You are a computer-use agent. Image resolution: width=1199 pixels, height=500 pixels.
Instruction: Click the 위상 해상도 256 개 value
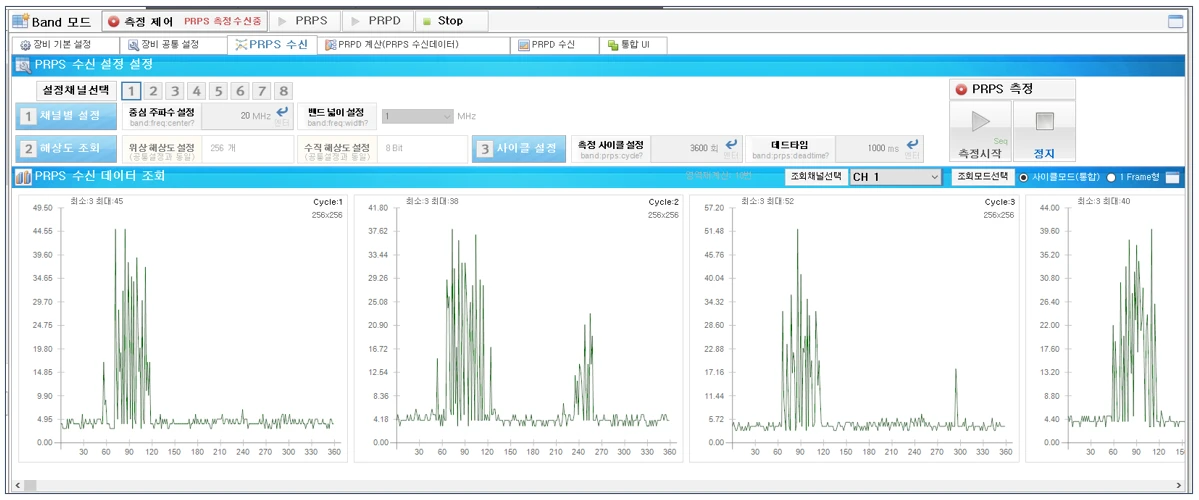coord(222,149)
